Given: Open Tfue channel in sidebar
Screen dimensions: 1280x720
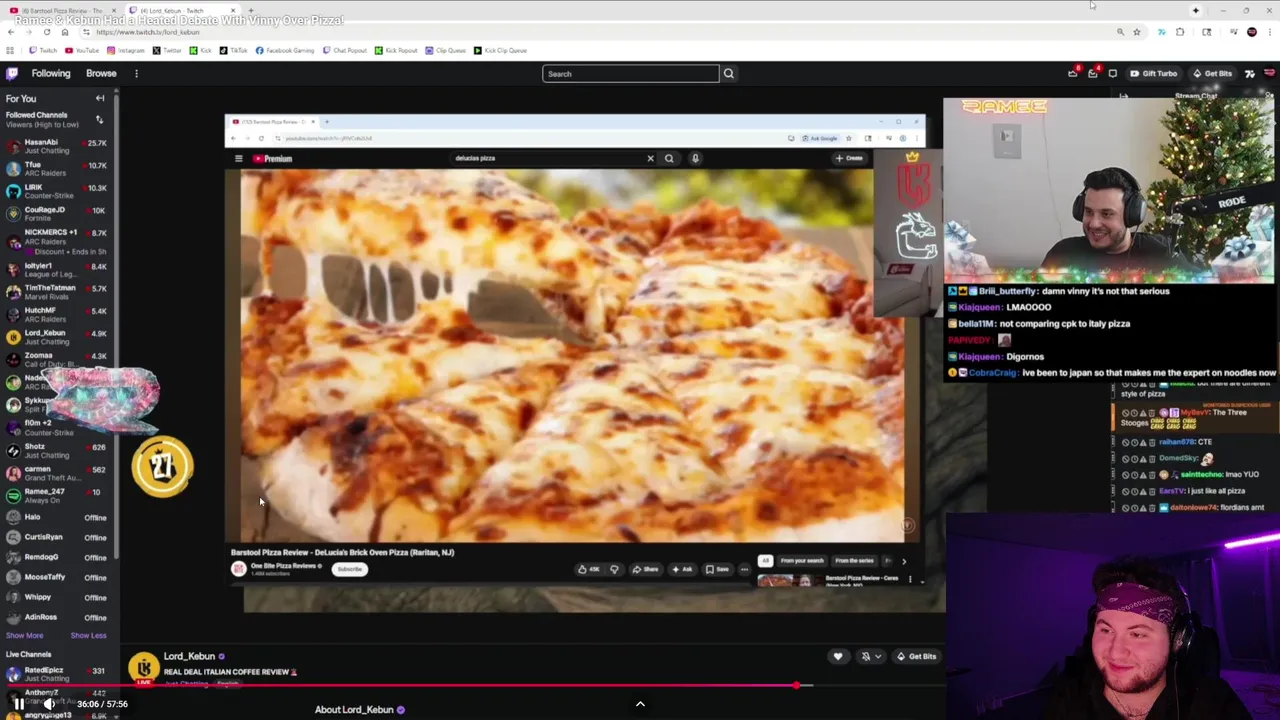Looking at the screenshot, I should [57, 168].
